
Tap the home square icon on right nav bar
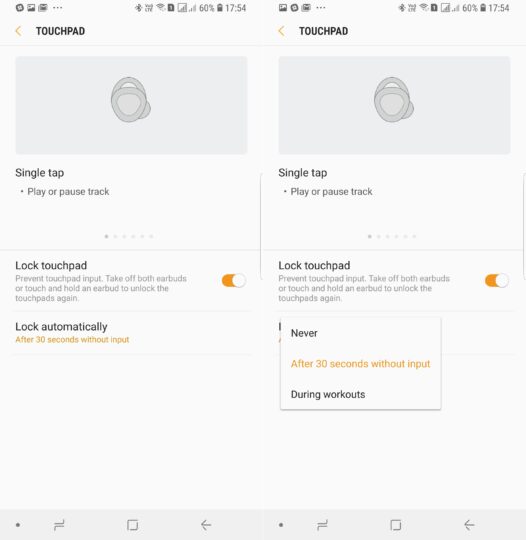(396, 525)
